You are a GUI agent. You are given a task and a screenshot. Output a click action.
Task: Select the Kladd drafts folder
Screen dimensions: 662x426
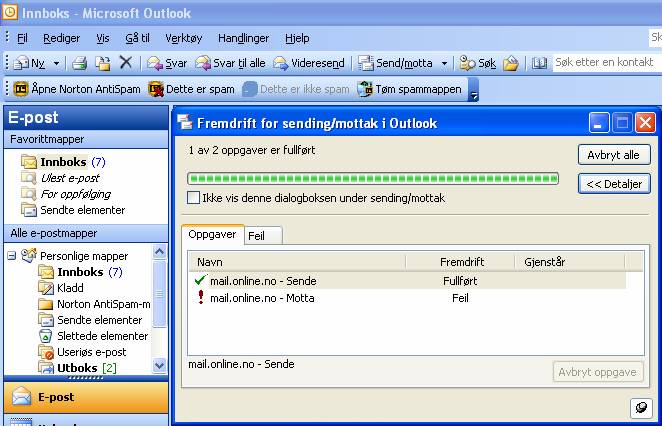tap(61, 288)
